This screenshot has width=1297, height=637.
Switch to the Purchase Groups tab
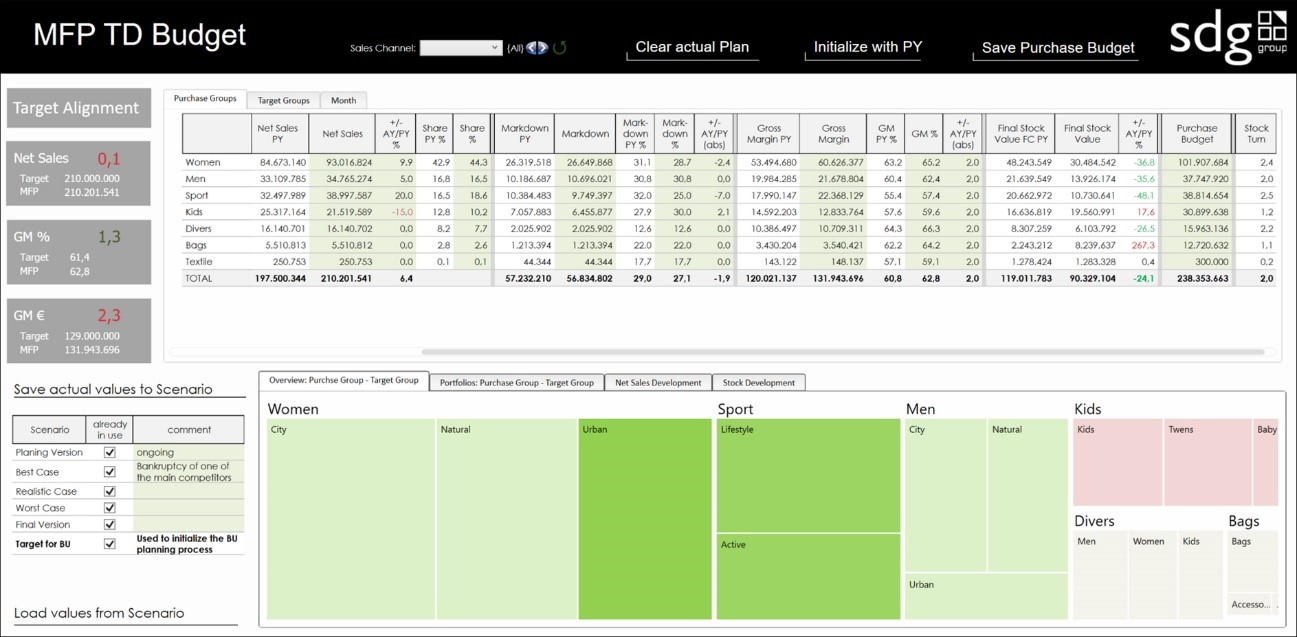click(205, 99)
